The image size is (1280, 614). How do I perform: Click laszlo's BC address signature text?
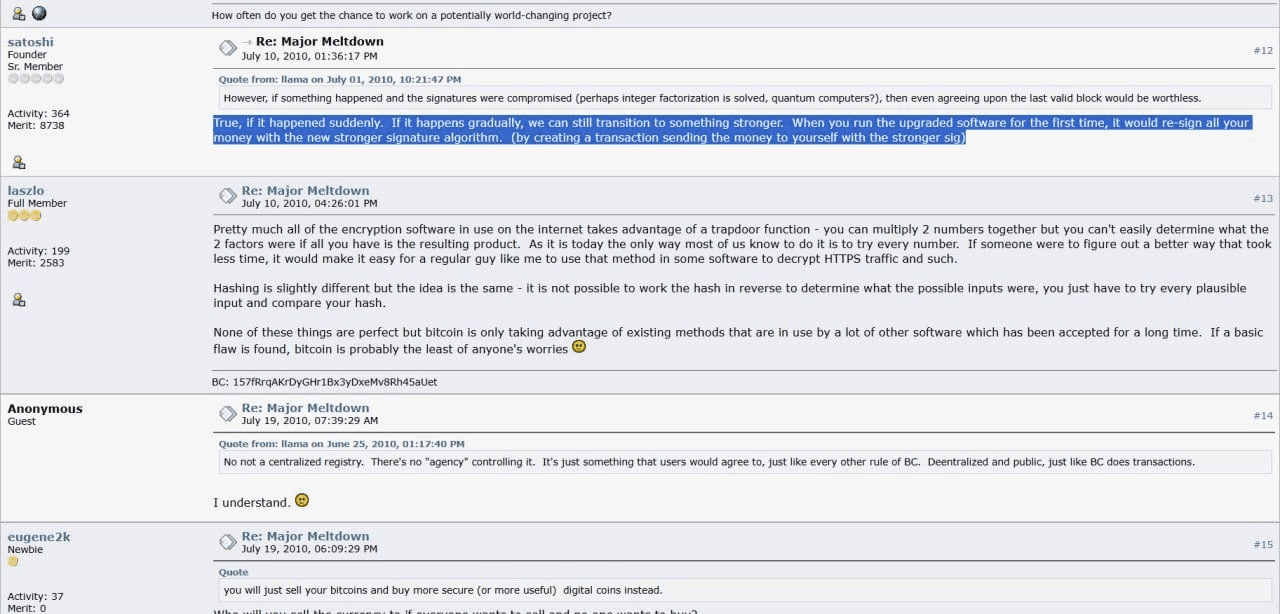click(325, 382)
